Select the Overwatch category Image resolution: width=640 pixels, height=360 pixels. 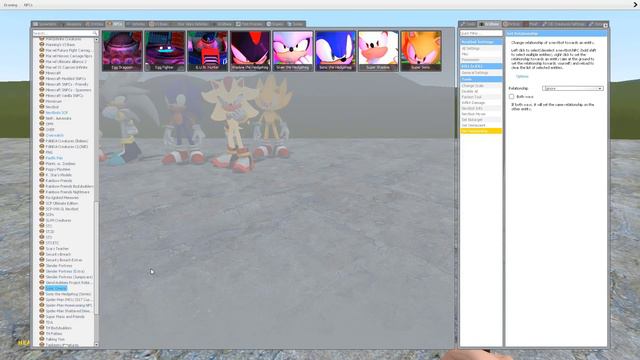click(54, 135)
